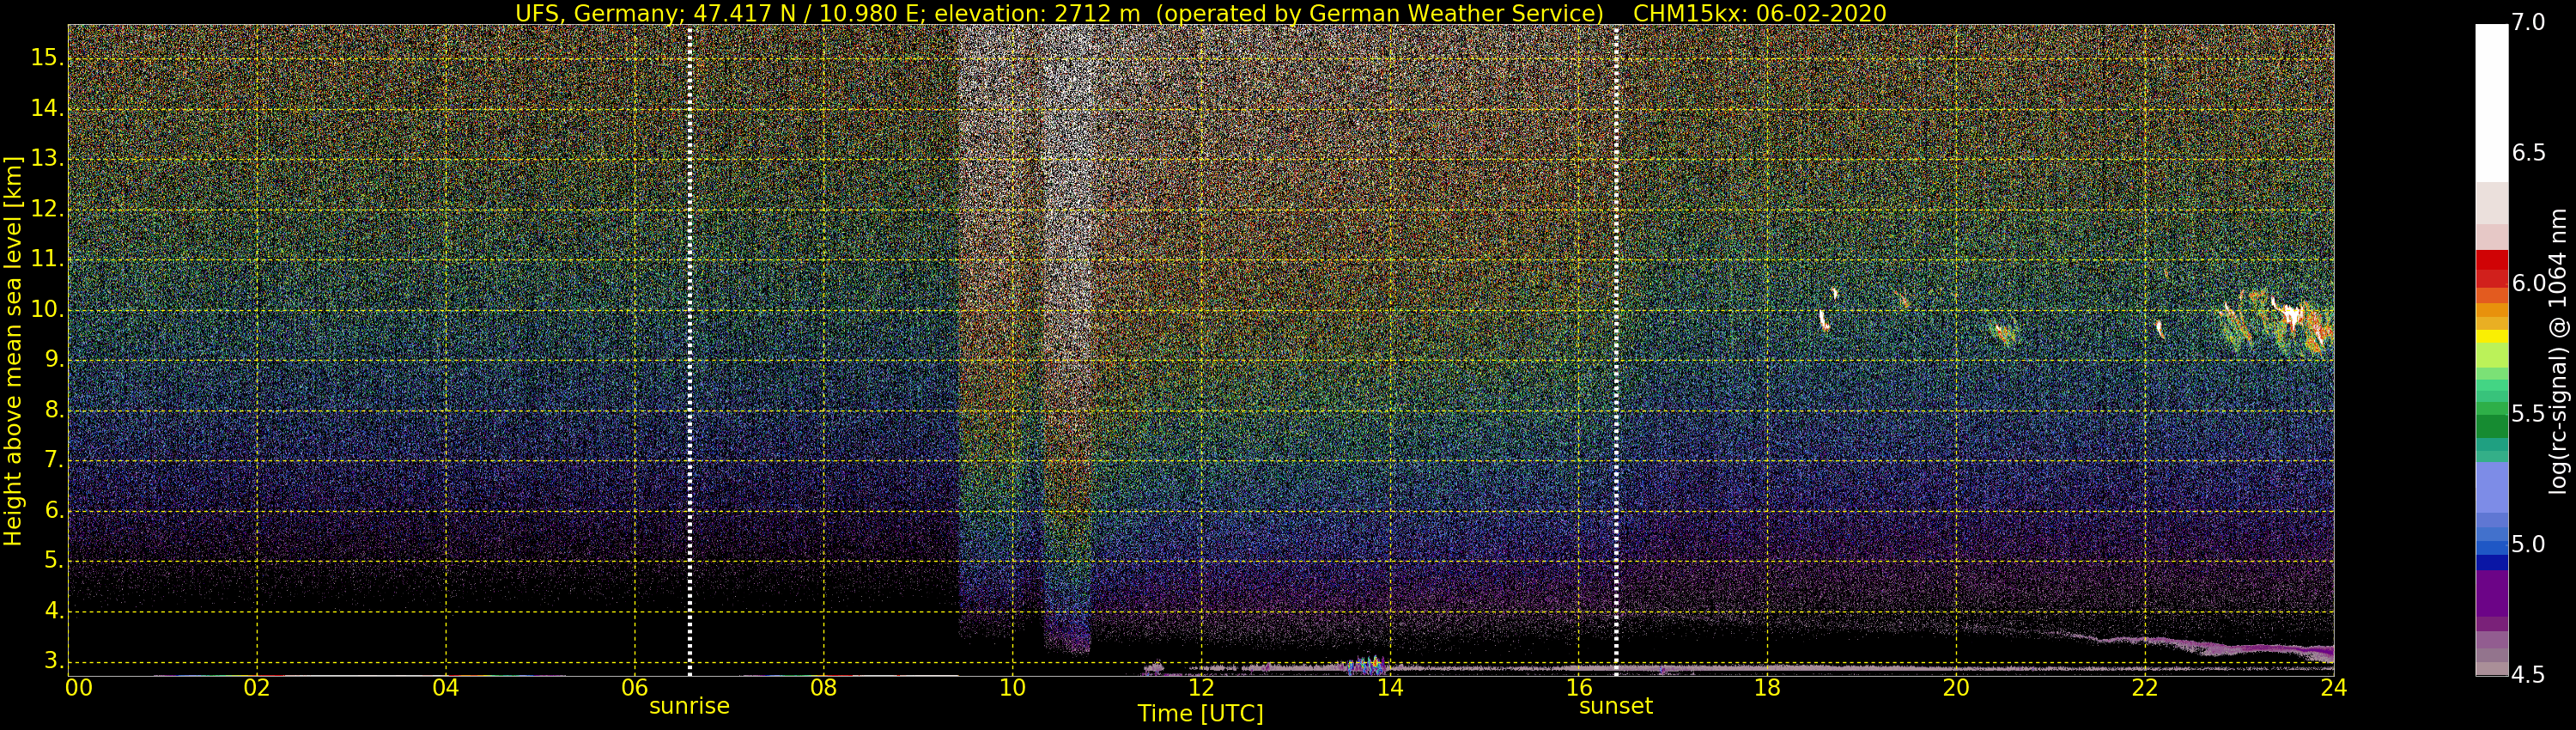Click the '7.' height tick label
Image resolution: width=2576 pixels, height=730 pixels.
tap(54, 460)
